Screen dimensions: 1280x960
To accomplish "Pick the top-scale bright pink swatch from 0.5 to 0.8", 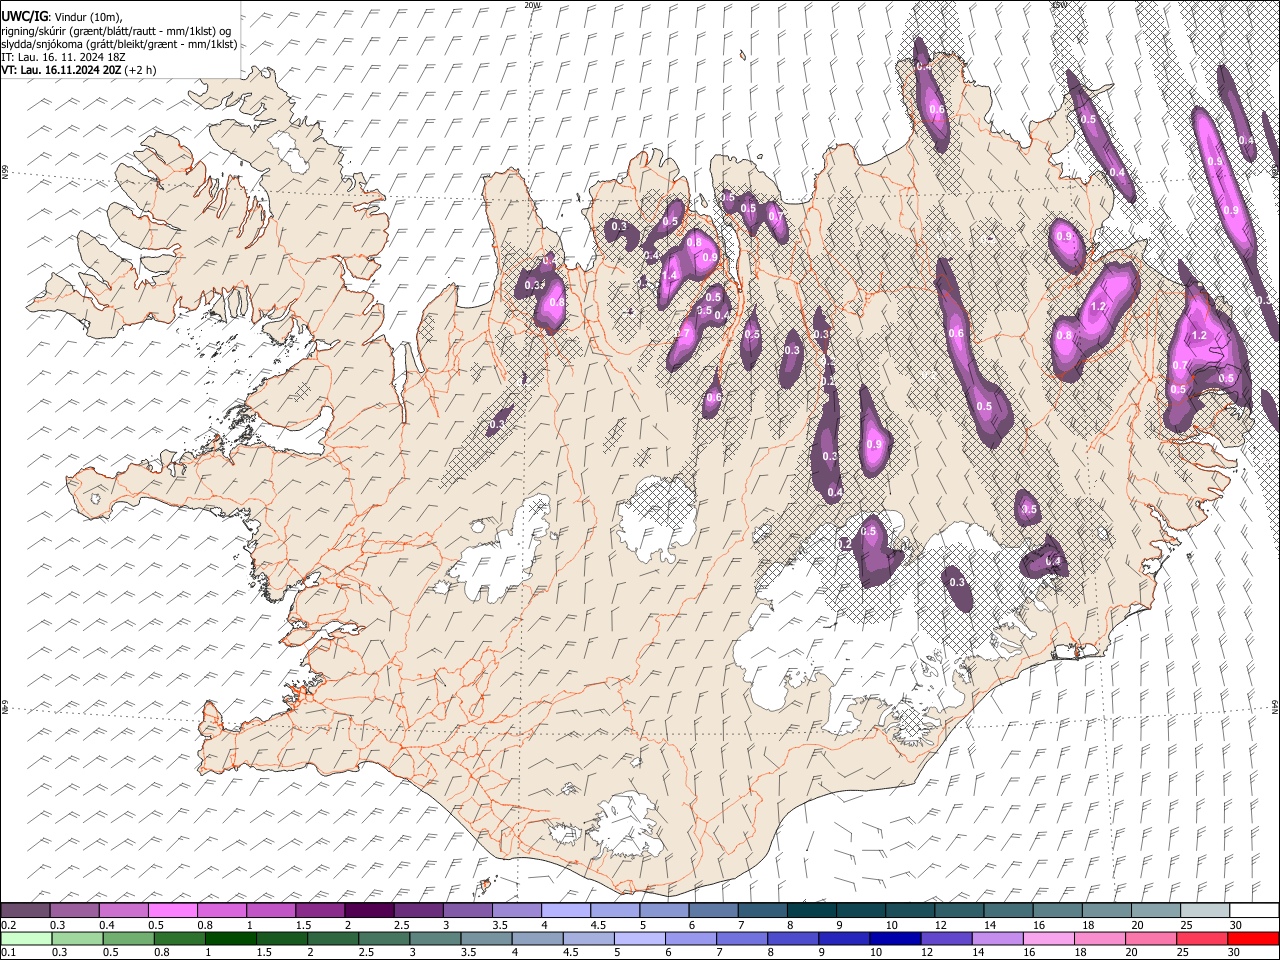I will coord(172,911).
